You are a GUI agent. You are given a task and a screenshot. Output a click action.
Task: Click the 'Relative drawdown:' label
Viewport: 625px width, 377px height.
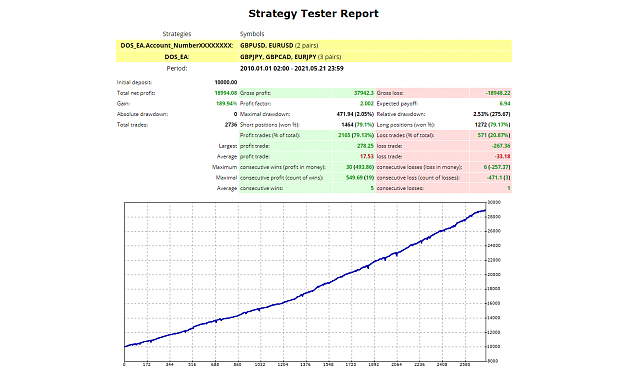click(401, 114)
